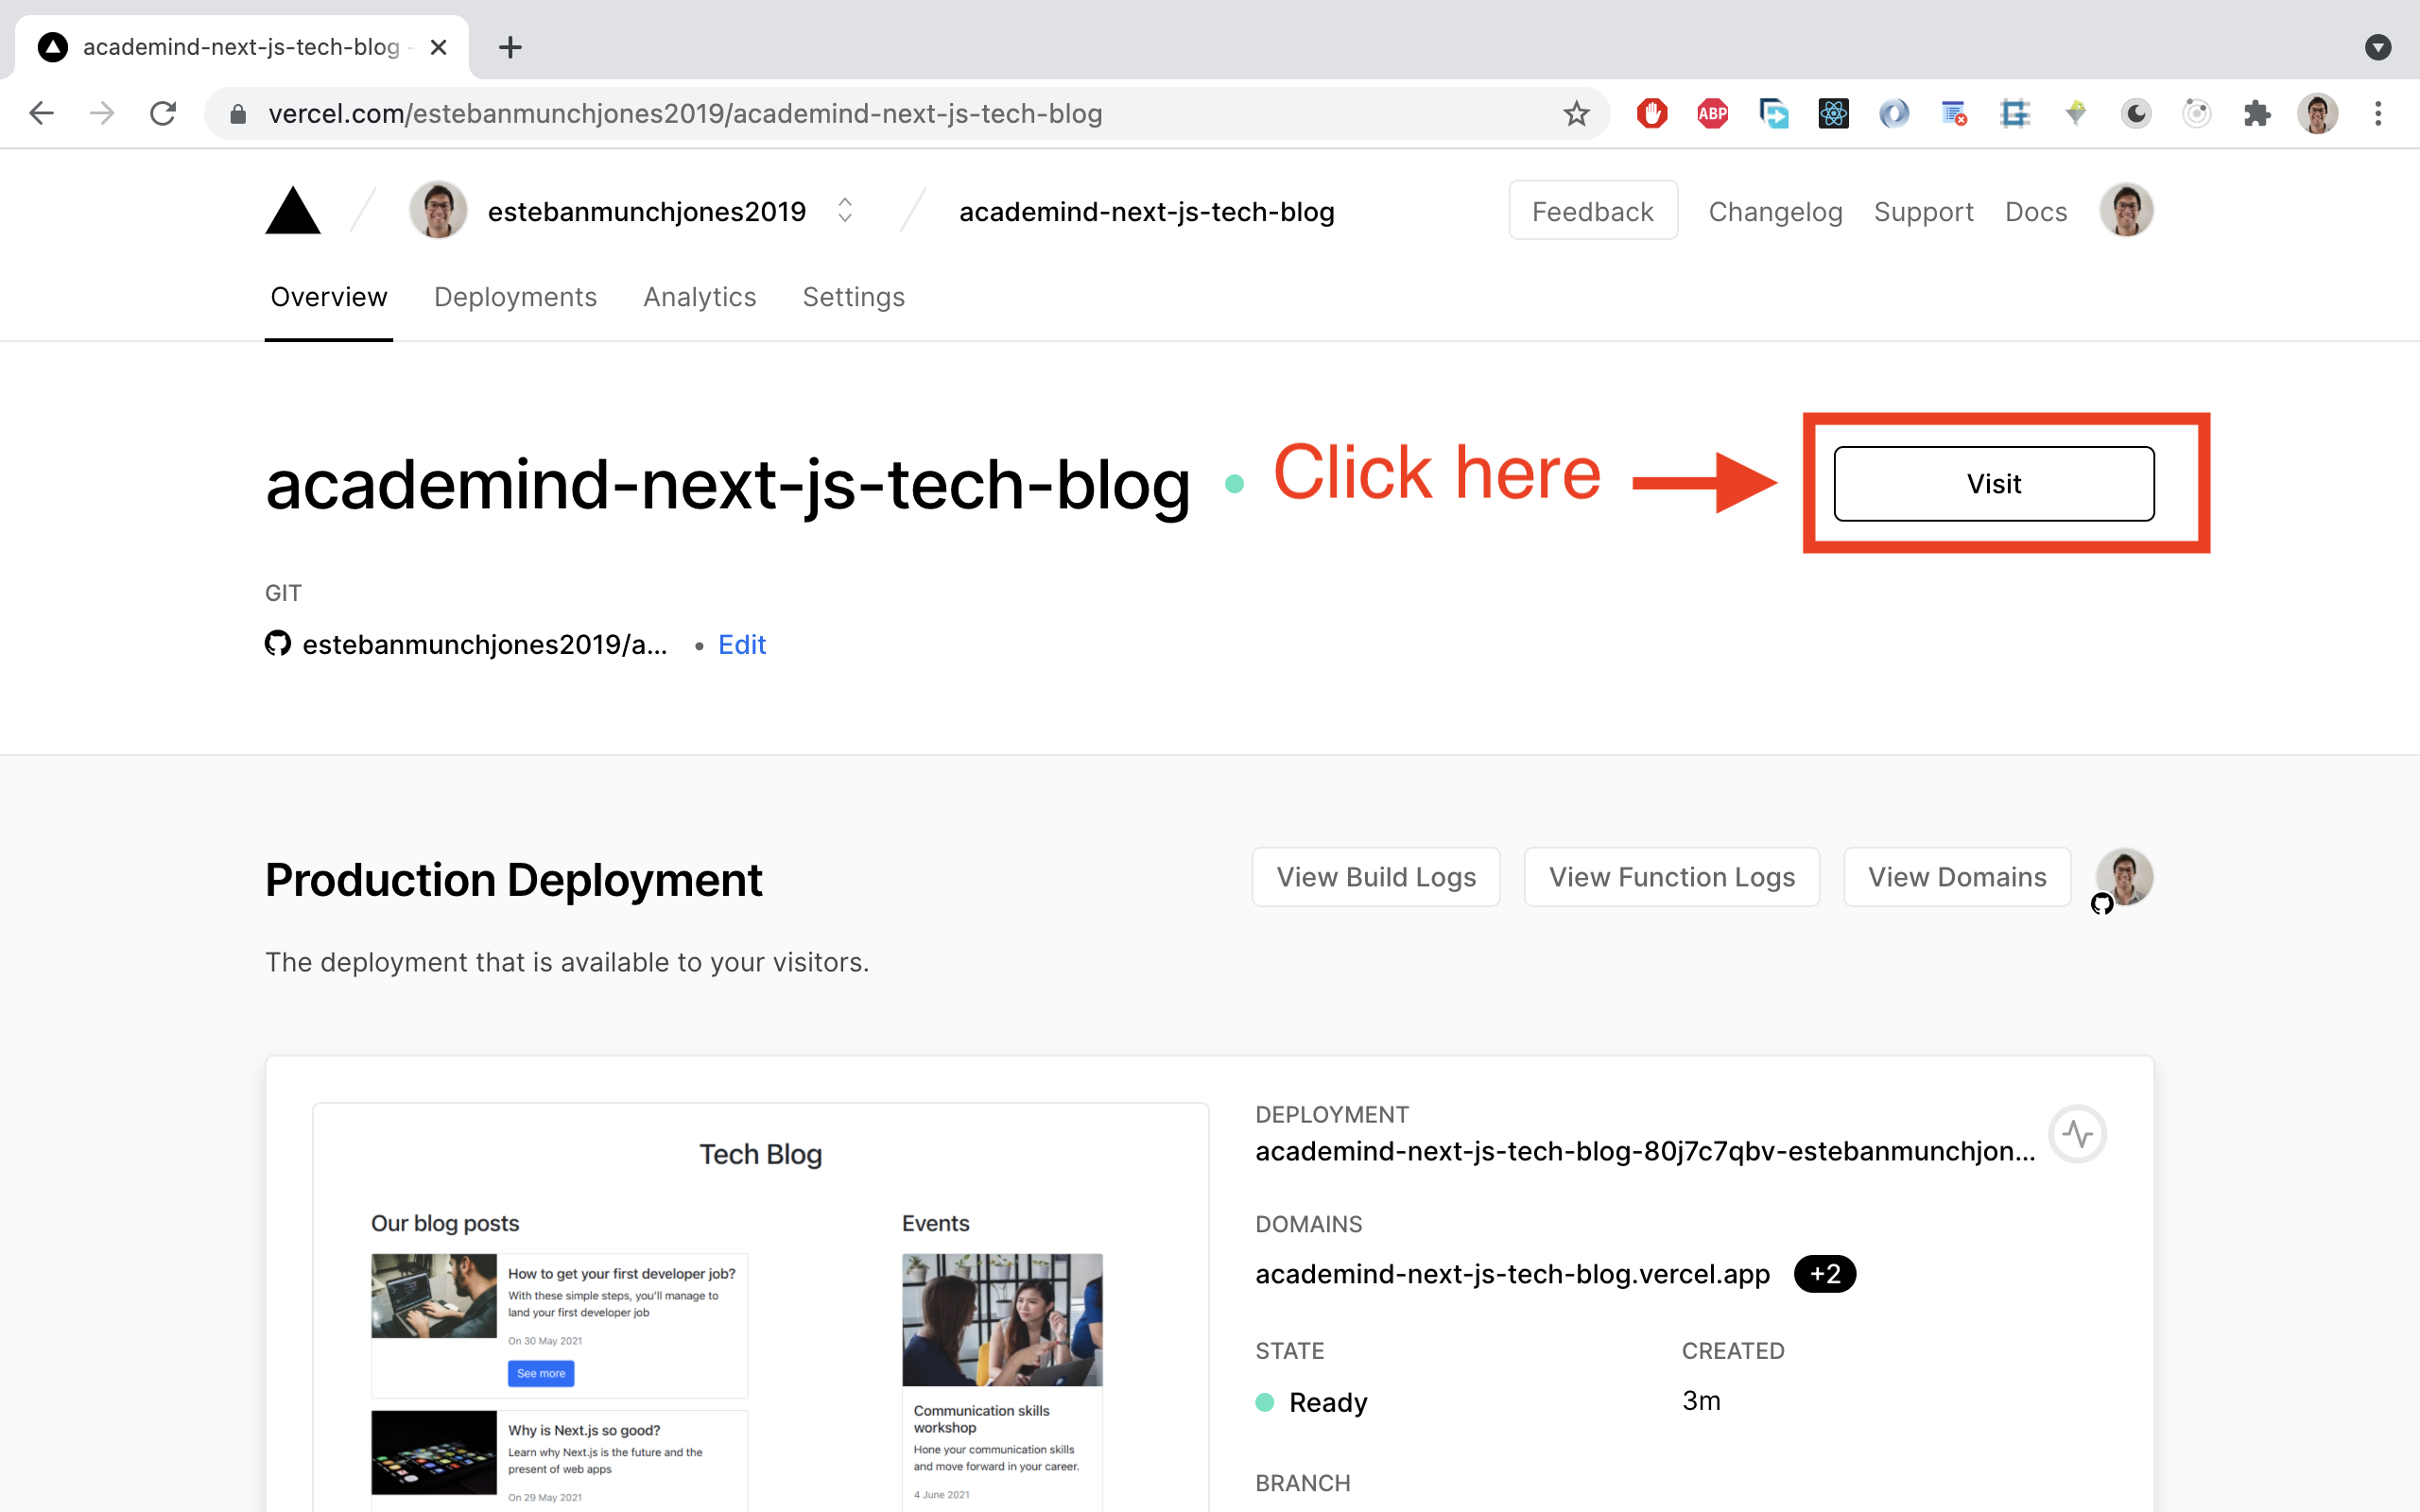Open the React Developer Tools extension icon
This screenshot has height=1512, width=2420.
[x=1832, y=113]
